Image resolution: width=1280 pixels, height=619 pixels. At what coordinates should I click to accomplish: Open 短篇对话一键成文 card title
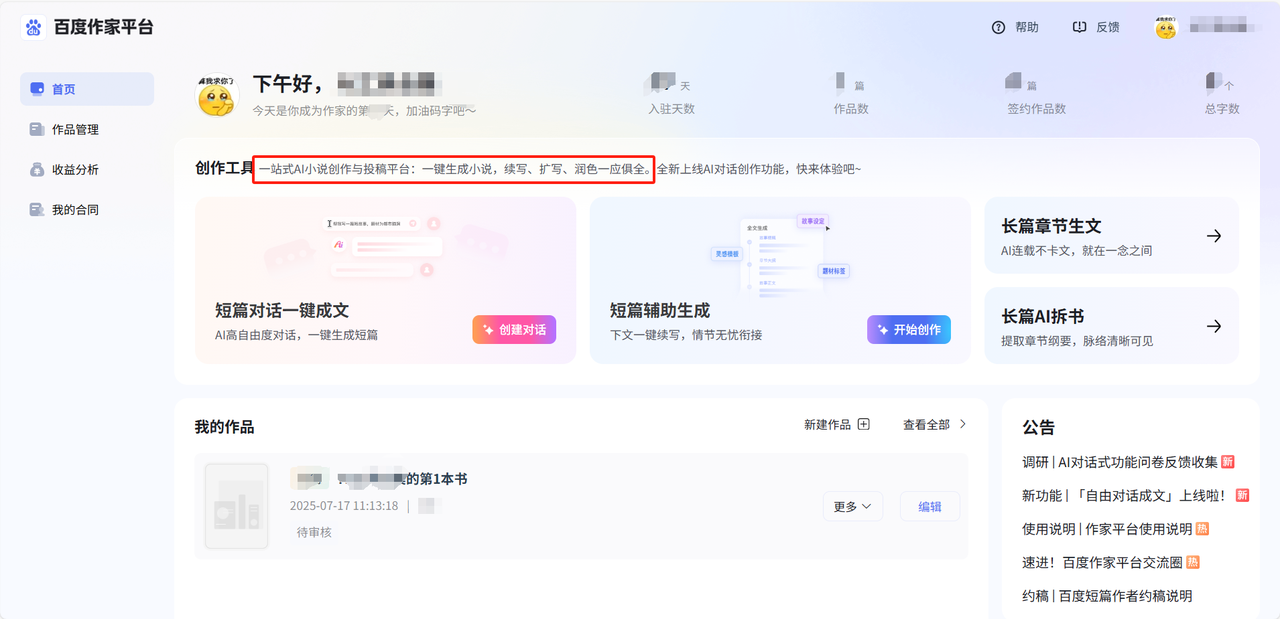(282, 310)
